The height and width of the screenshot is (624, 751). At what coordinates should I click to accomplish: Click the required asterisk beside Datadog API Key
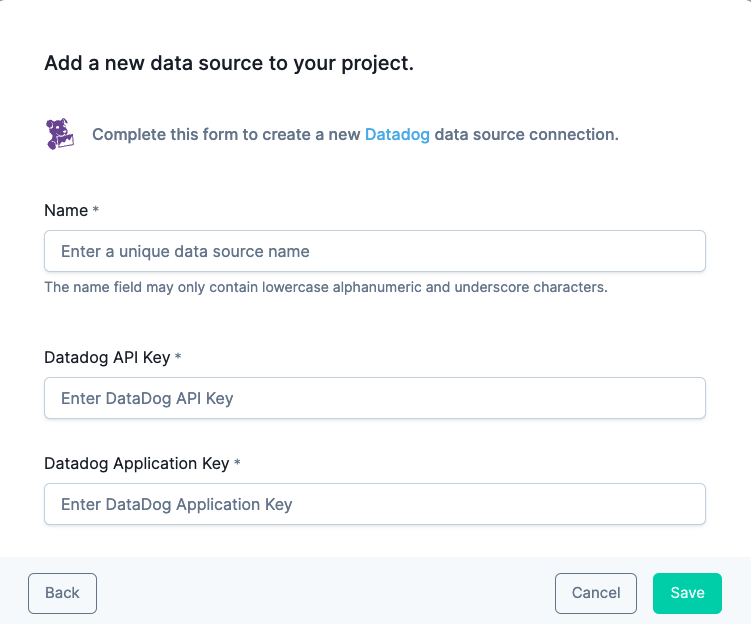click(178, 356)
